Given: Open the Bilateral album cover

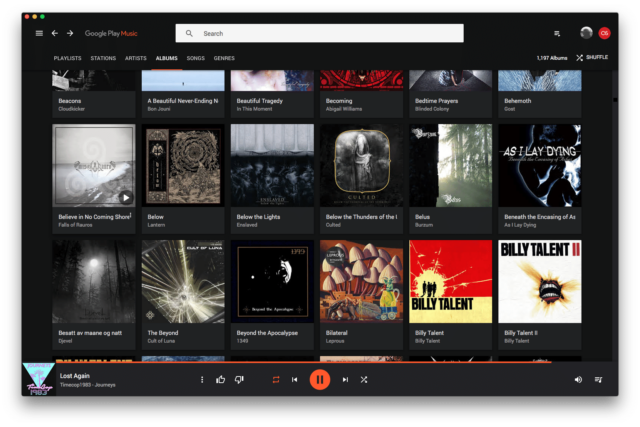Looking at the screenshot, I should 361,282.
